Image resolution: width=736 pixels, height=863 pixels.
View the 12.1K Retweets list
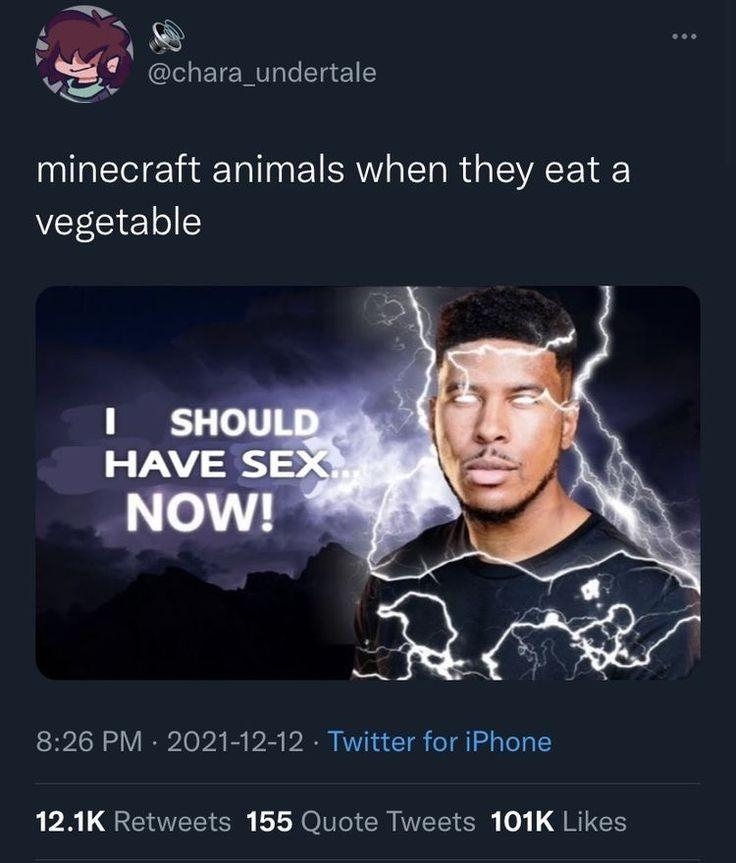click(x=133, y=822)
